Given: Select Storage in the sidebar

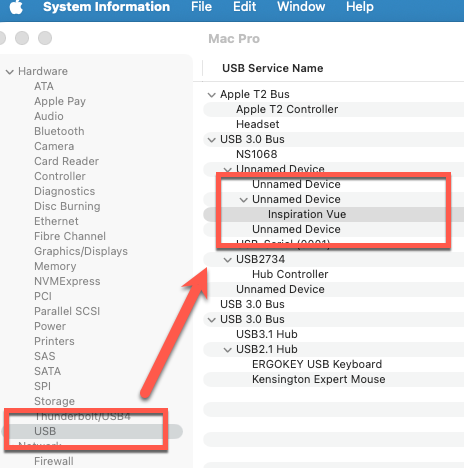Looking at the screenshot, I should [x=54, y=401].
